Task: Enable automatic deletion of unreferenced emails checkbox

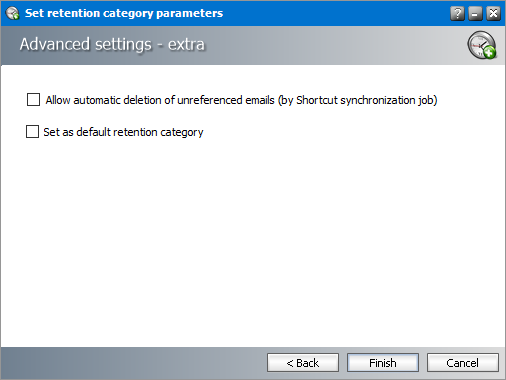Action: click(x=33, y=100)
